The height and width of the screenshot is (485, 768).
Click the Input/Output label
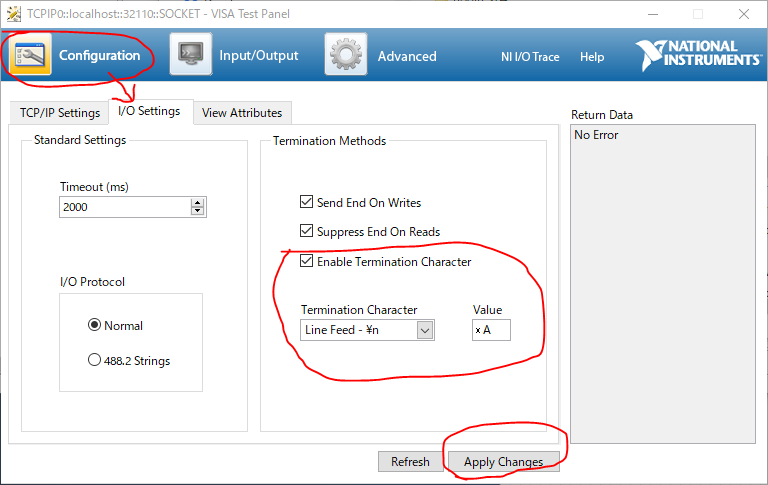259,55
